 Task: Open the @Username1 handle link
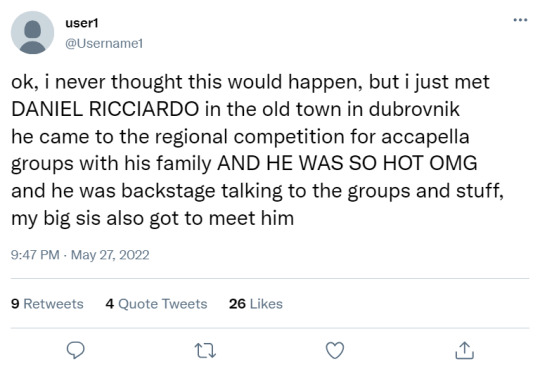[x=104, y=43]
